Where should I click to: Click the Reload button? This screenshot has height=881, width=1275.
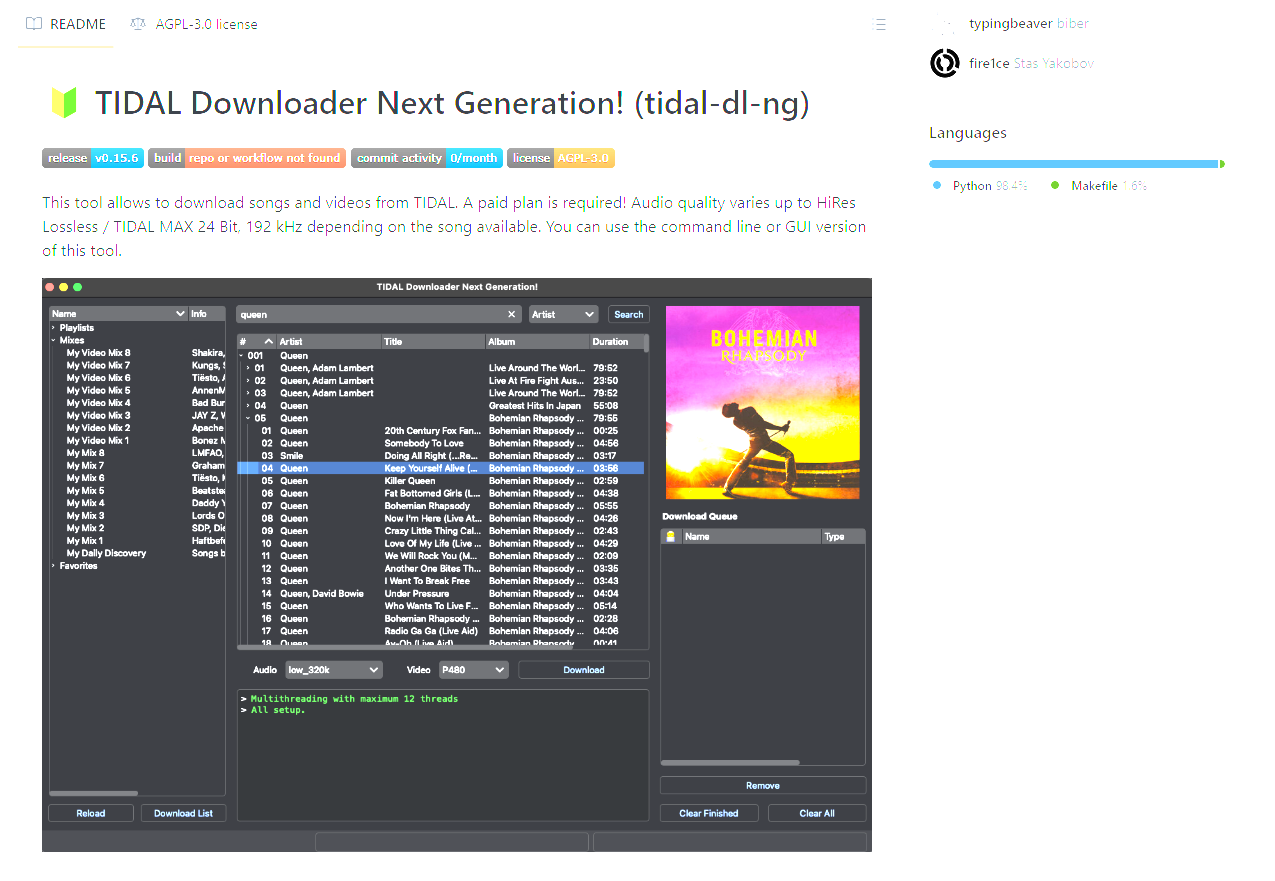point(91,813)
